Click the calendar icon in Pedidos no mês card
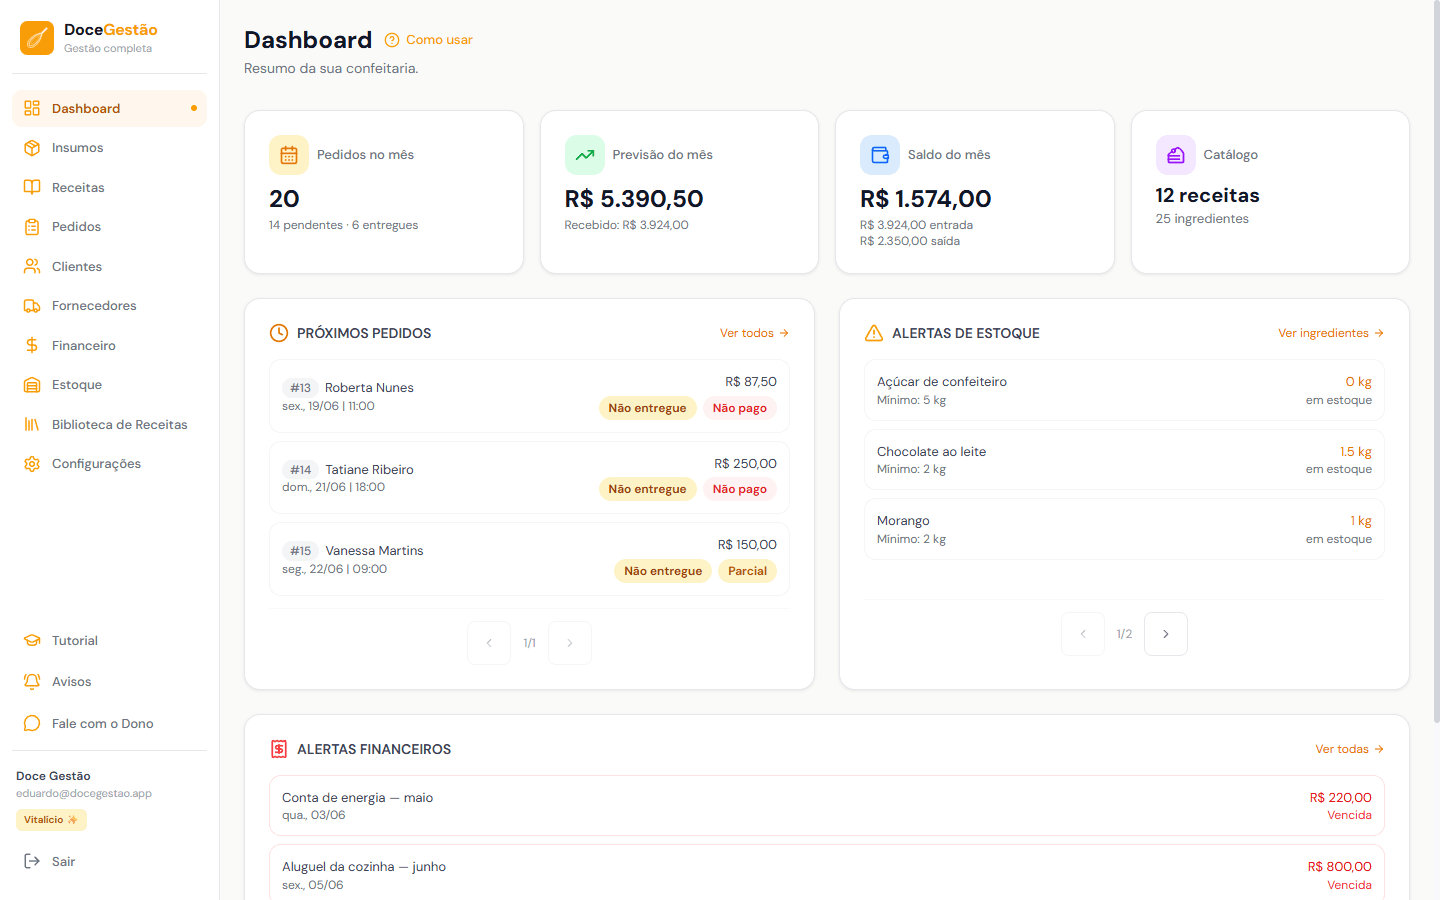Viewport: 1440px width, 900px height. tap(289, 155)
